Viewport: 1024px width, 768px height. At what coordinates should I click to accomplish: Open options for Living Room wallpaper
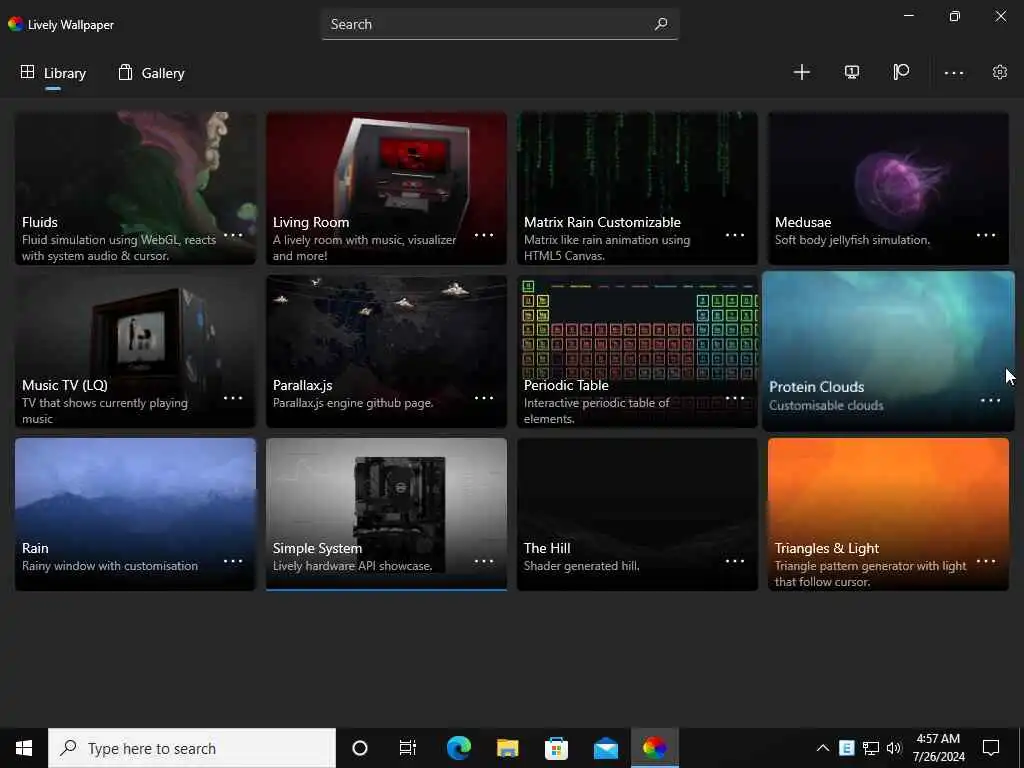[484, 235]
